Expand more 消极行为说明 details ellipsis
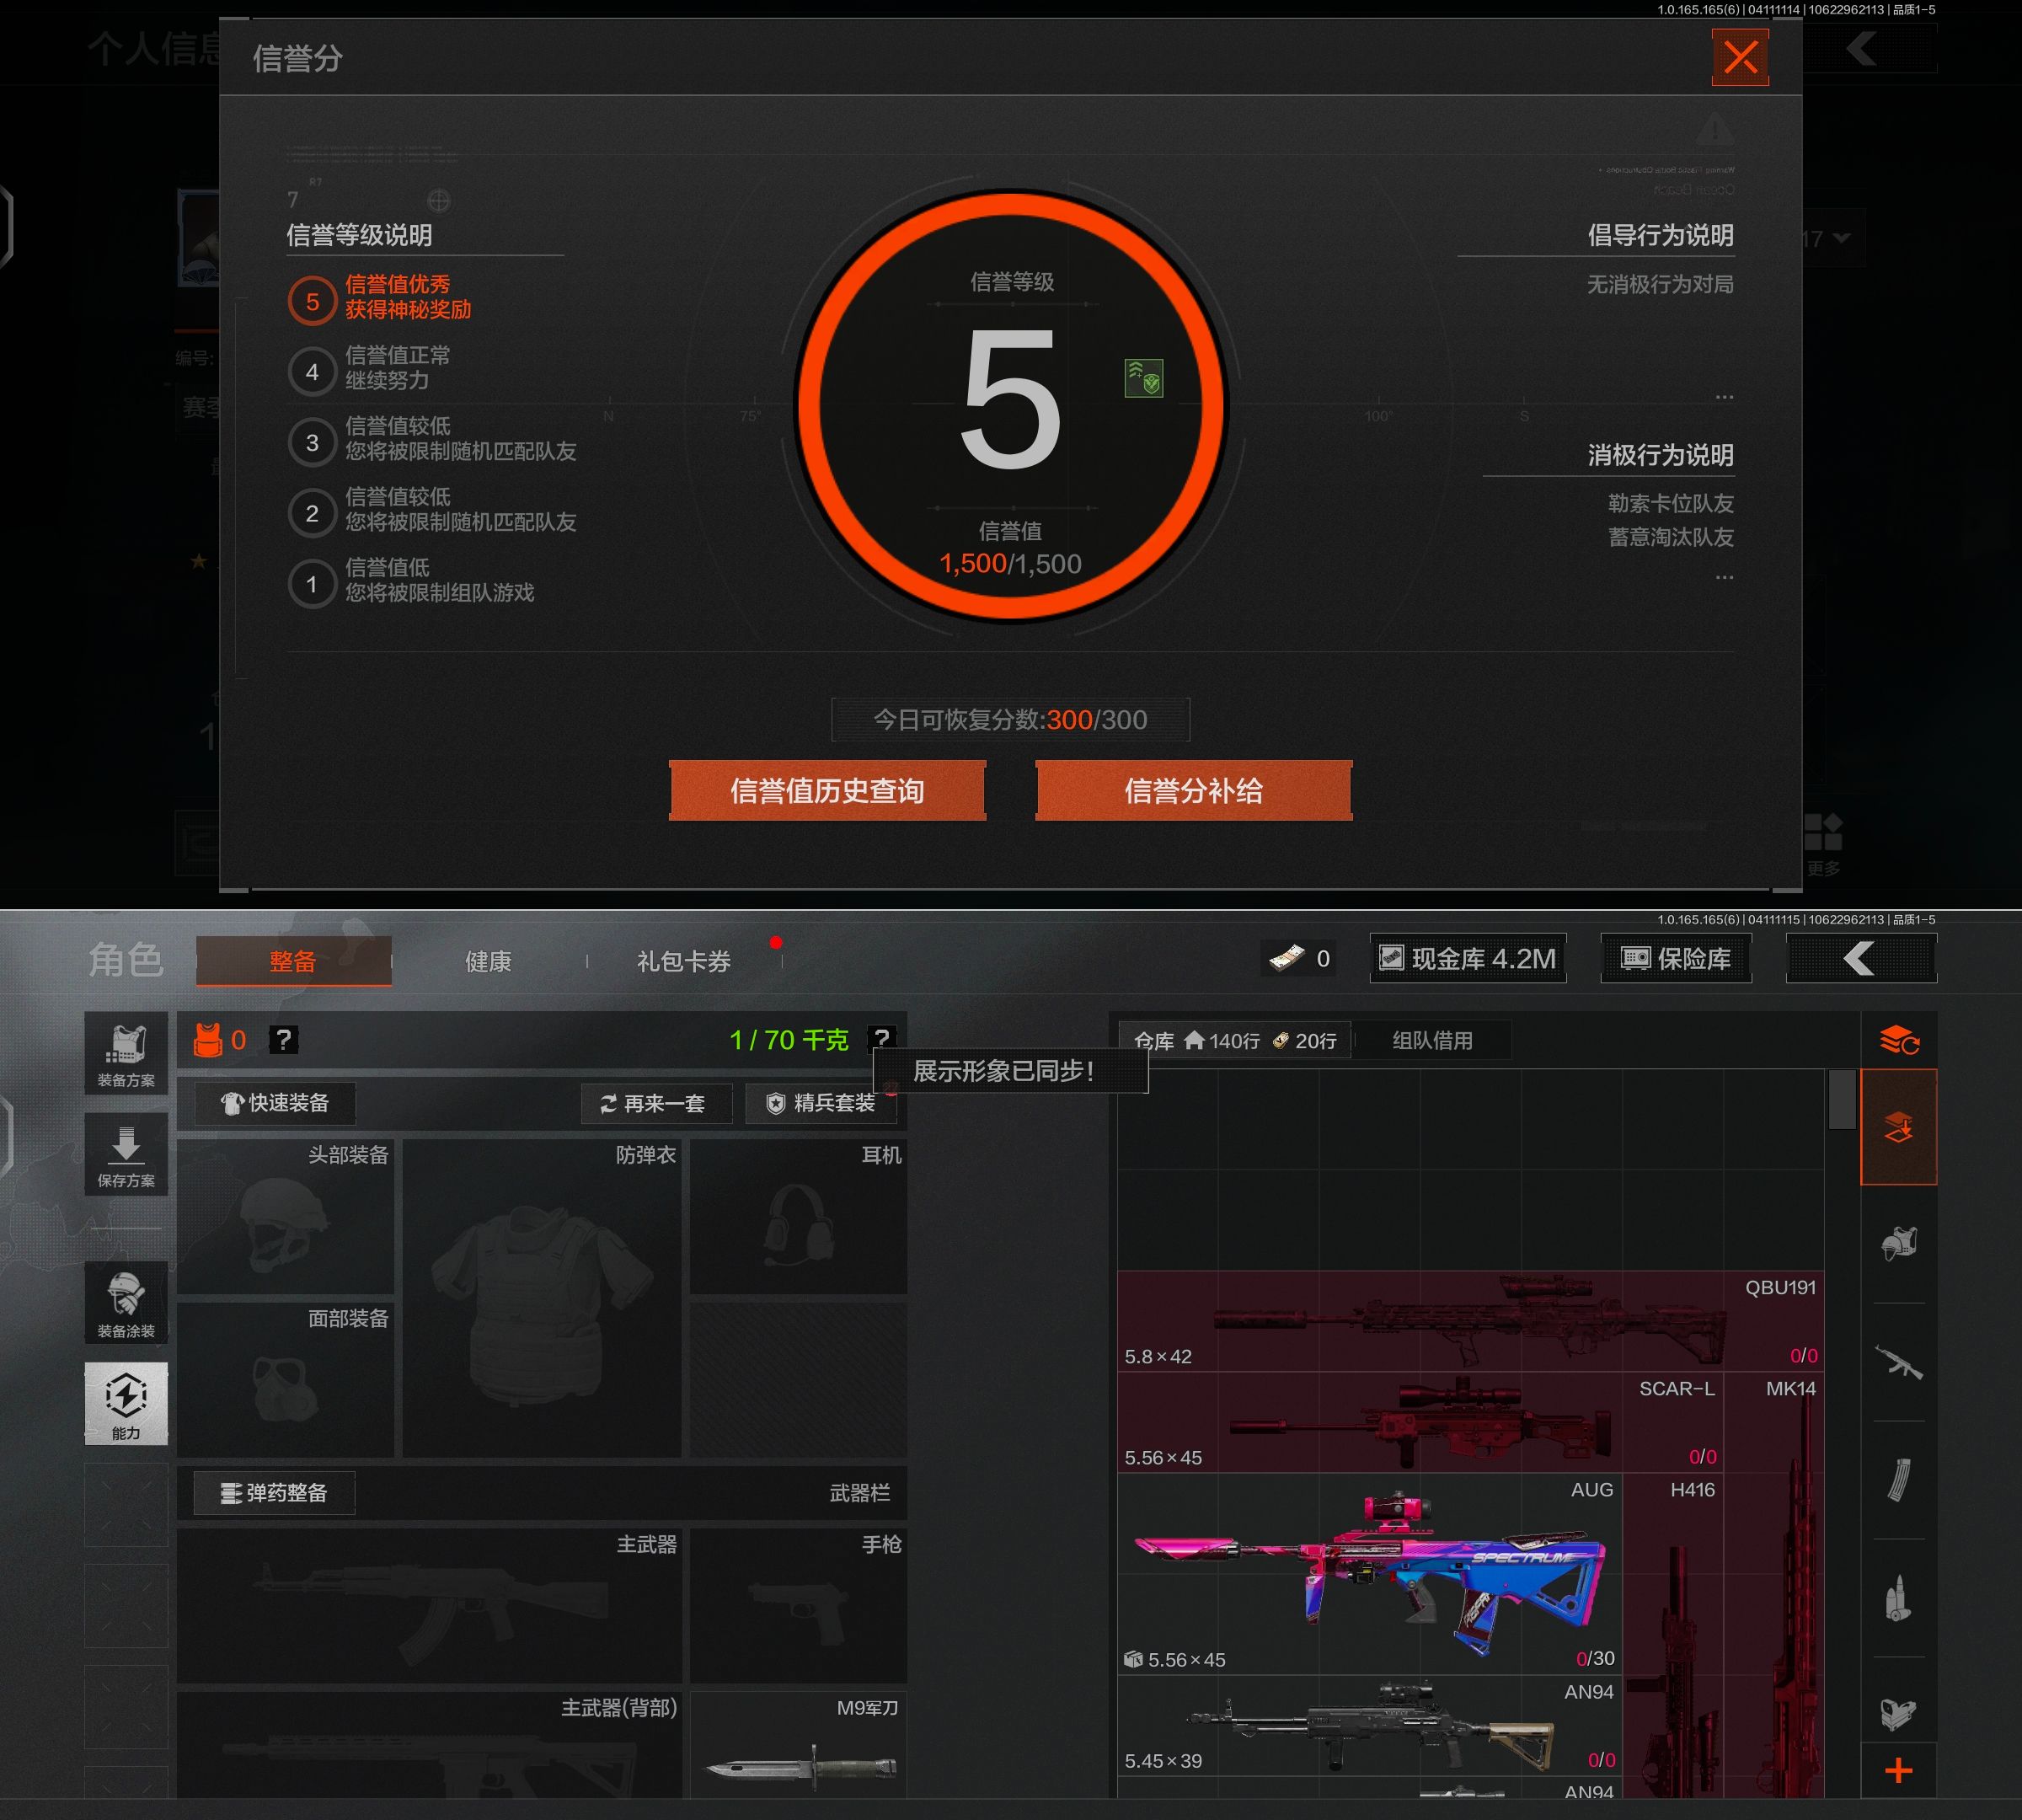2022x1820 pixels. click(x=1724, y=577)
